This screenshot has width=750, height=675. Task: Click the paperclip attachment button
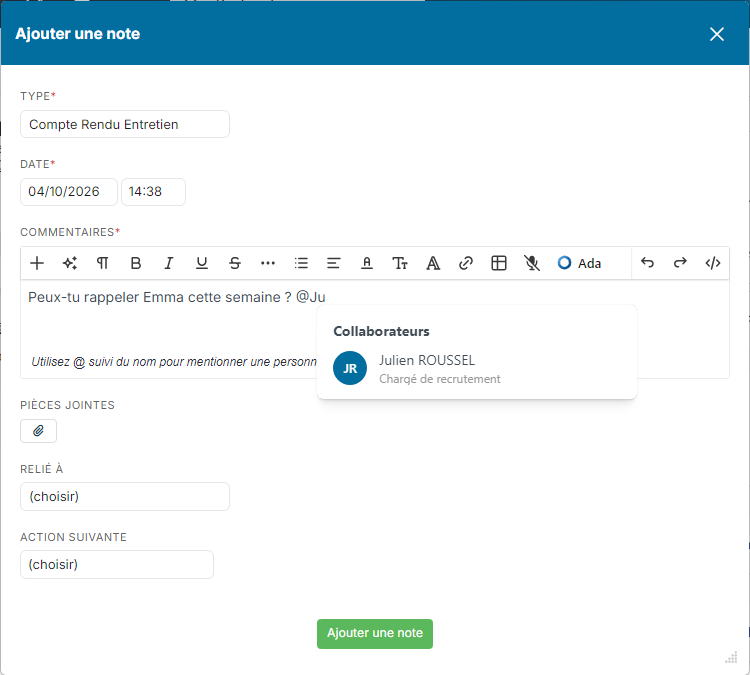point(38,431)
